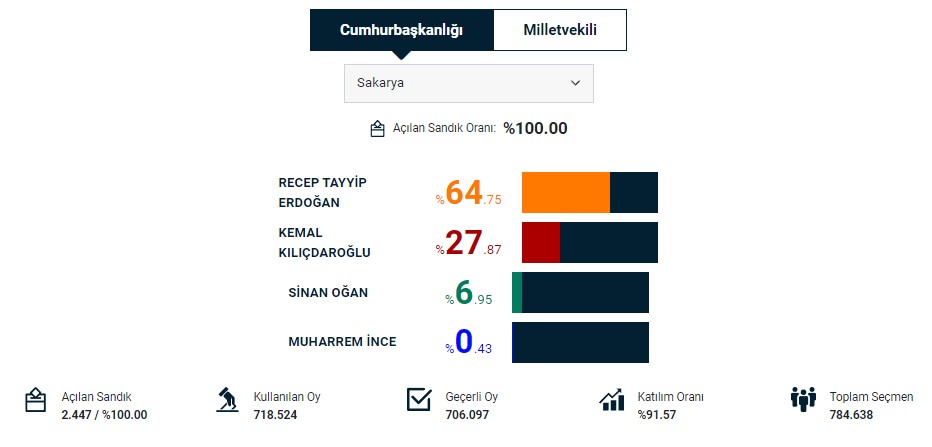
Task: Click the red Kılıçdaroğlu vote bar
Action: coord(541,242)
